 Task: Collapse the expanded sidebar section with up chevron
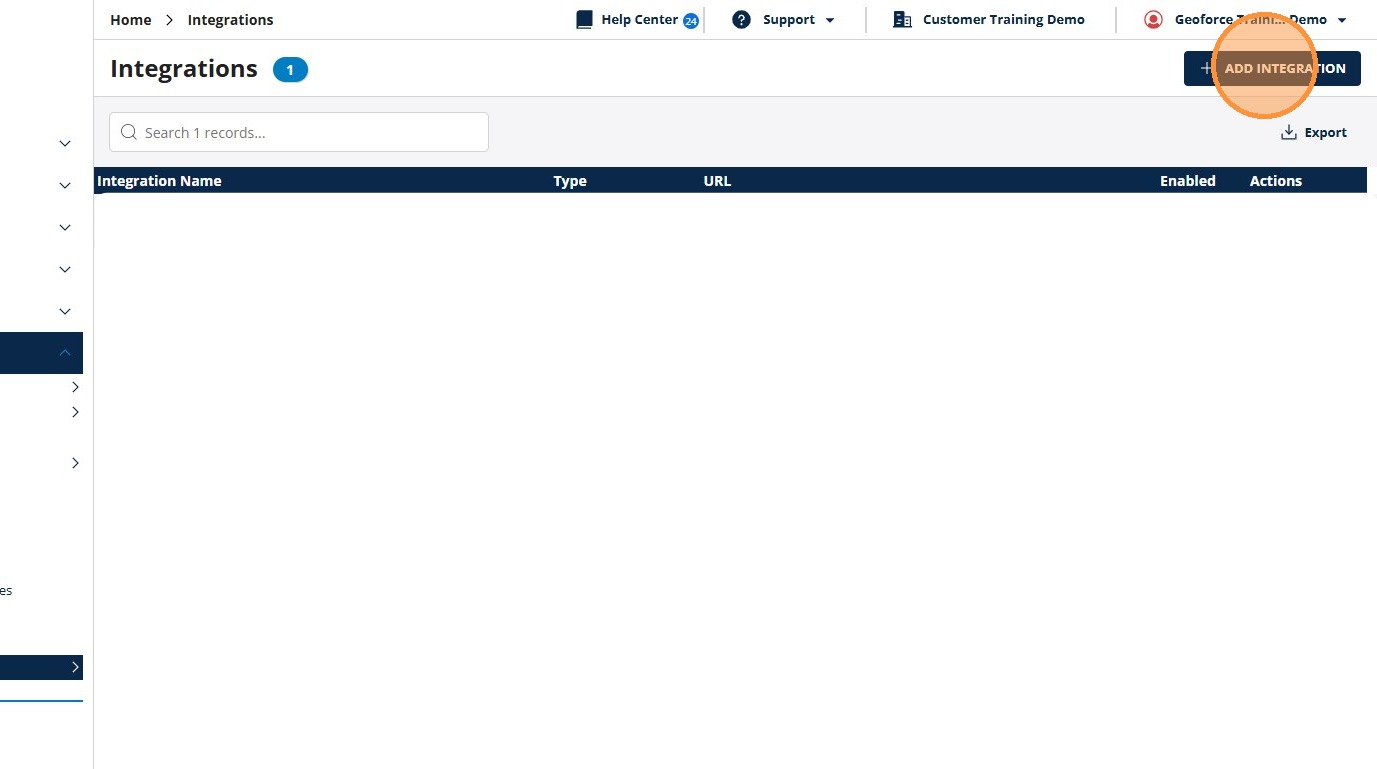point(65,353)
